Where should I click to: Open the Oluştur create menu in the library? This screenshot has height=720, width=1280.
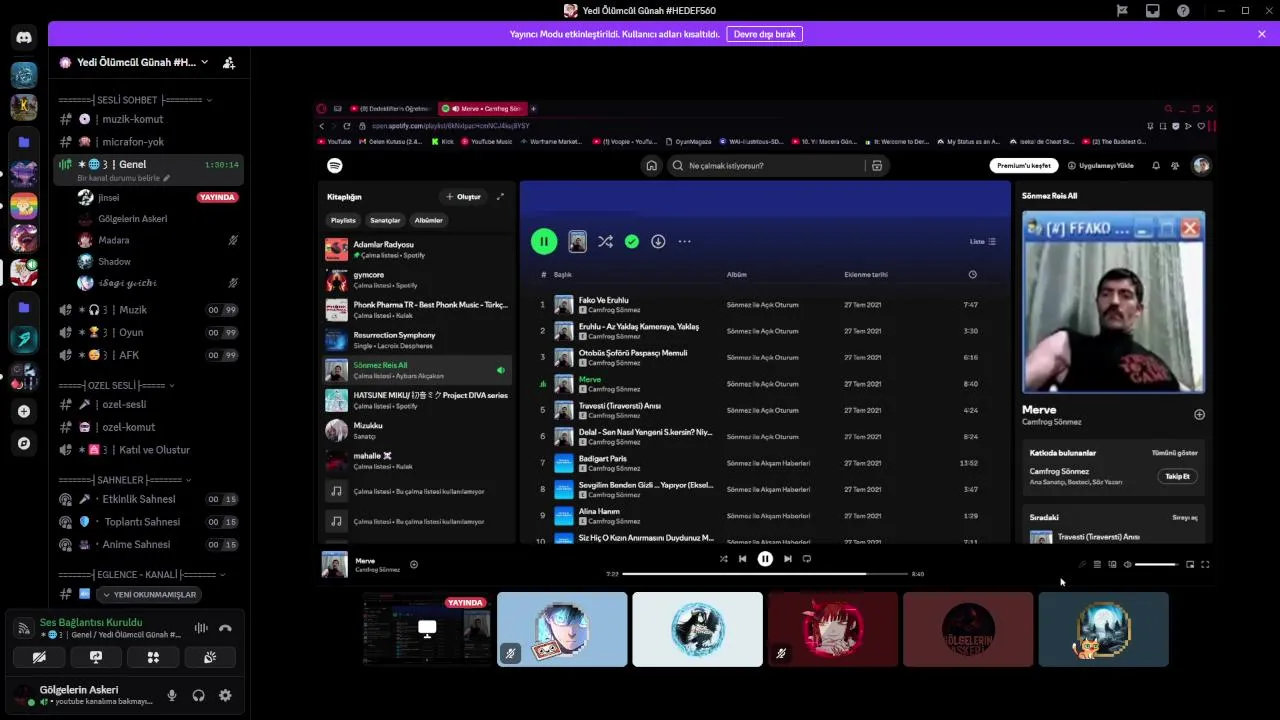pyautogui.click(x=463, y=197)
